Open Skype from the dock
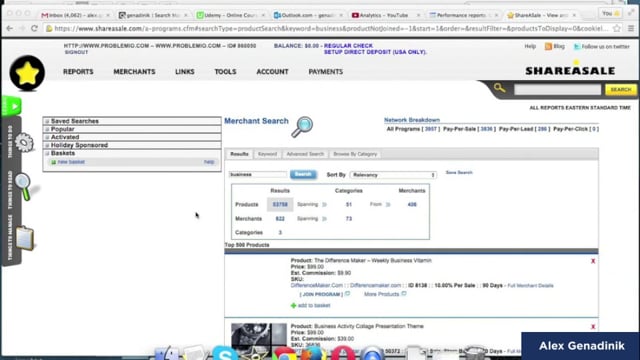This screenshot has height=360, width=640. (x=224, y=353)
